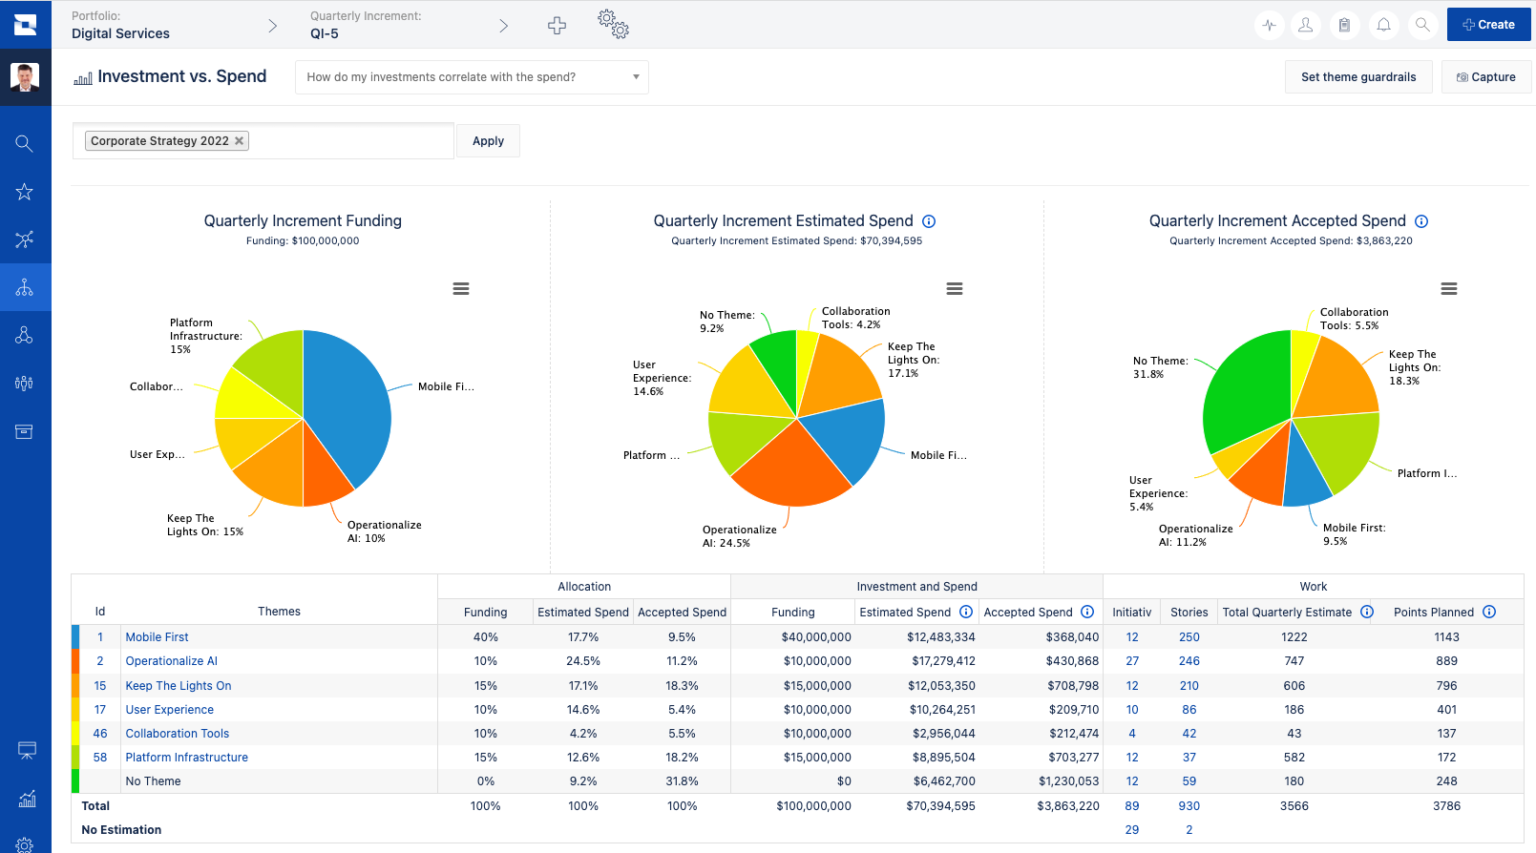Click the notifications bell icon
The image size is (1536, 853).
(x=1384, y=24)
